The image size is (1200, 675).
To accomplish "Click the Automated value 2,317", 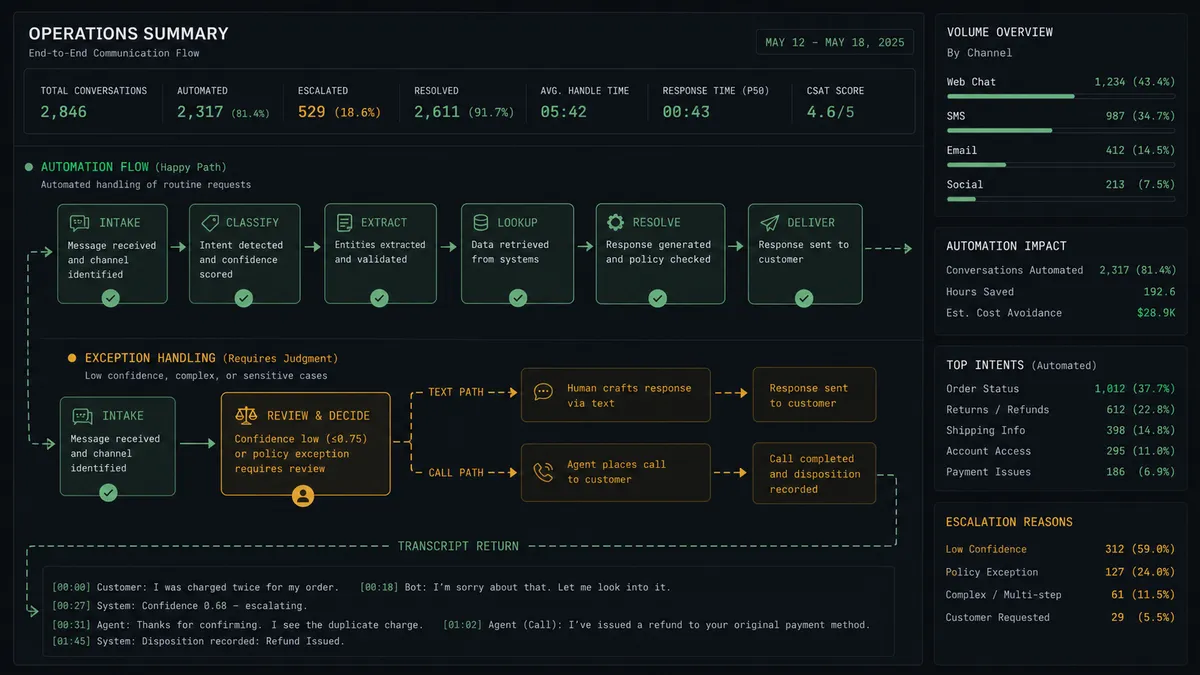I will point(200,112).
